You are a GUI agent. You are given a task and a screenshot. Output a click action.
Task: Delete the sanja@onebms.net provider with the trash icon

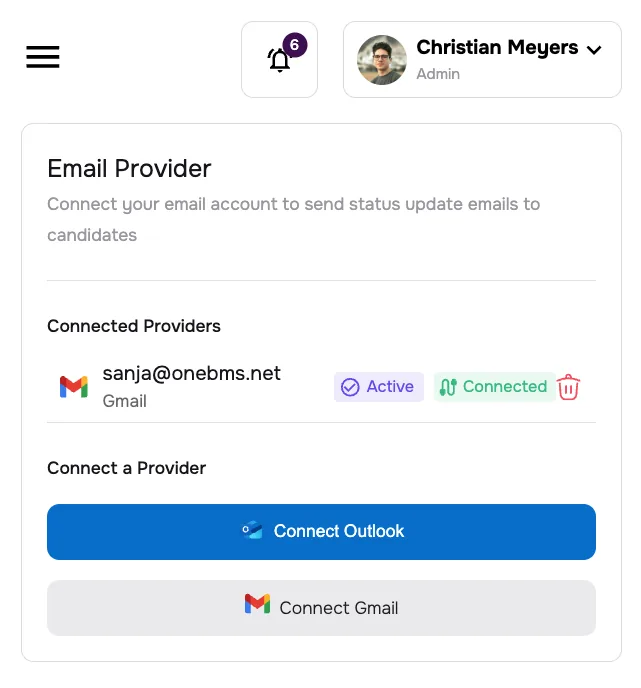pyautogui.click(x=568, y=387)
